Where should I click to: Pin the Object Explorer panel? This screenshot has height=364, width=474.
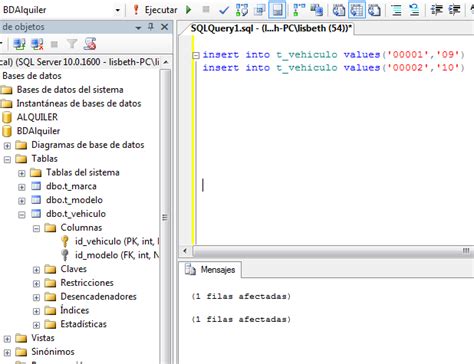click(151, 27)
